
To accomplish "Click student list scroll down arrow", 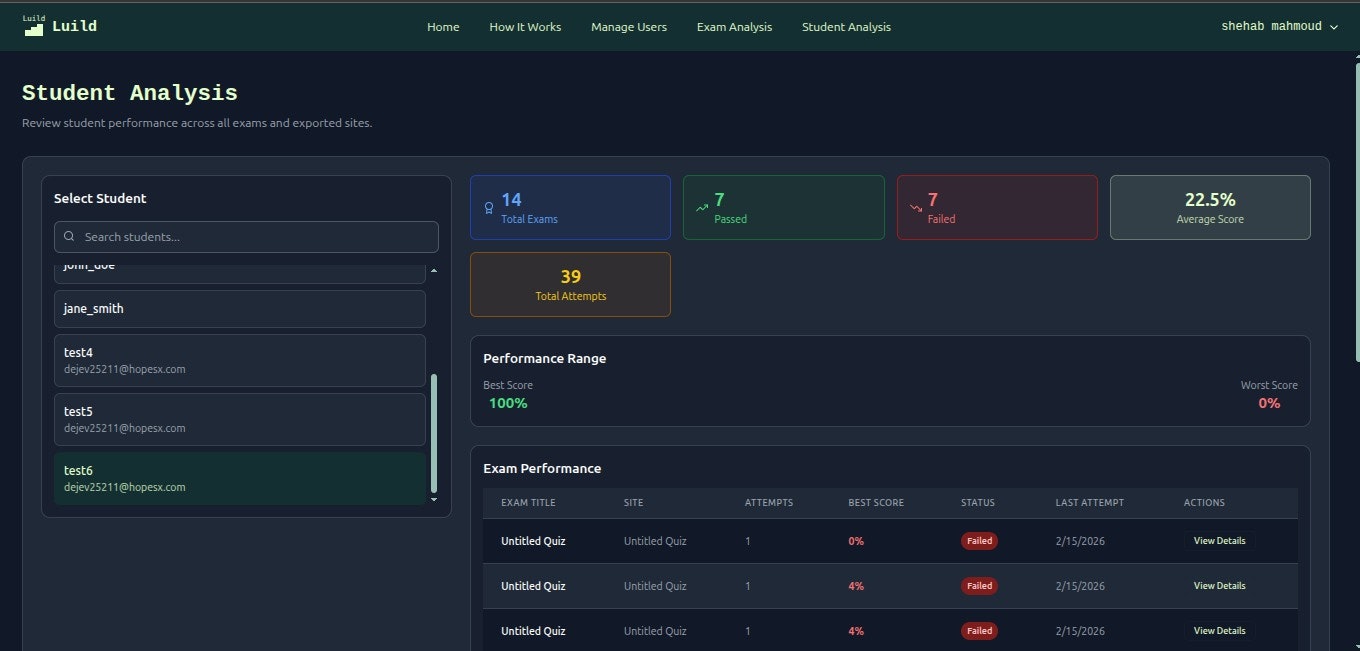I will coord(433,498).
